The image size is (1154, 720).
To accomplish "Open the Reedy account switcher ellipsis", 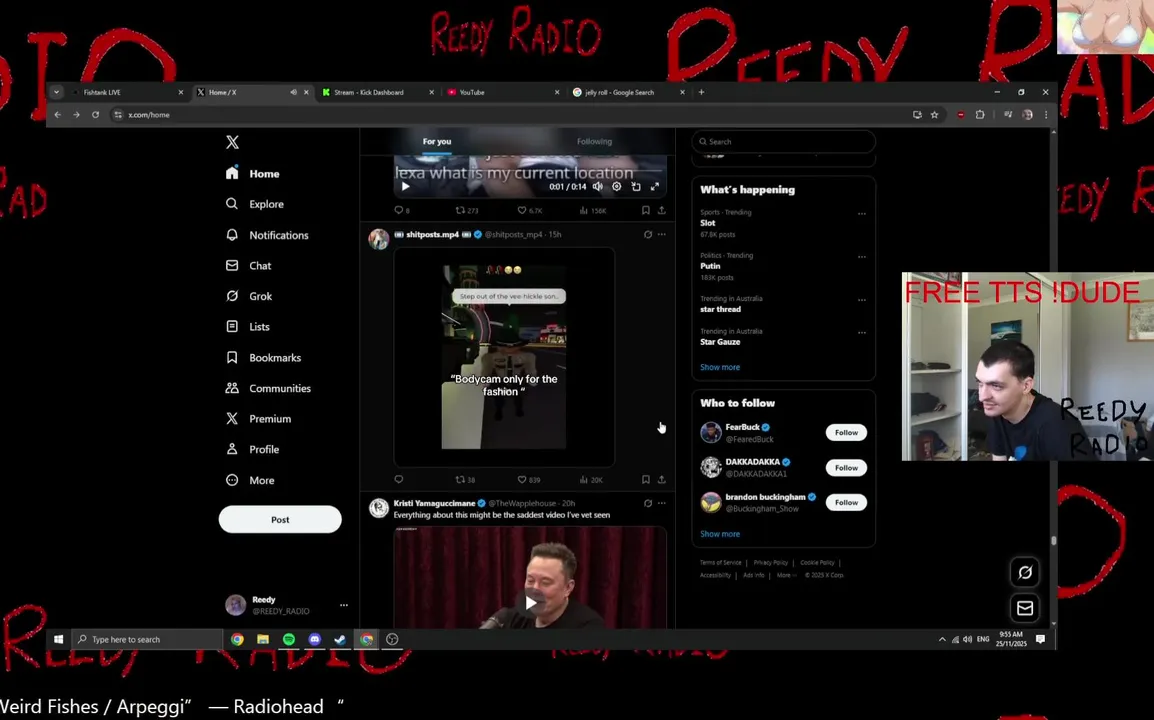I will point(344,605).
